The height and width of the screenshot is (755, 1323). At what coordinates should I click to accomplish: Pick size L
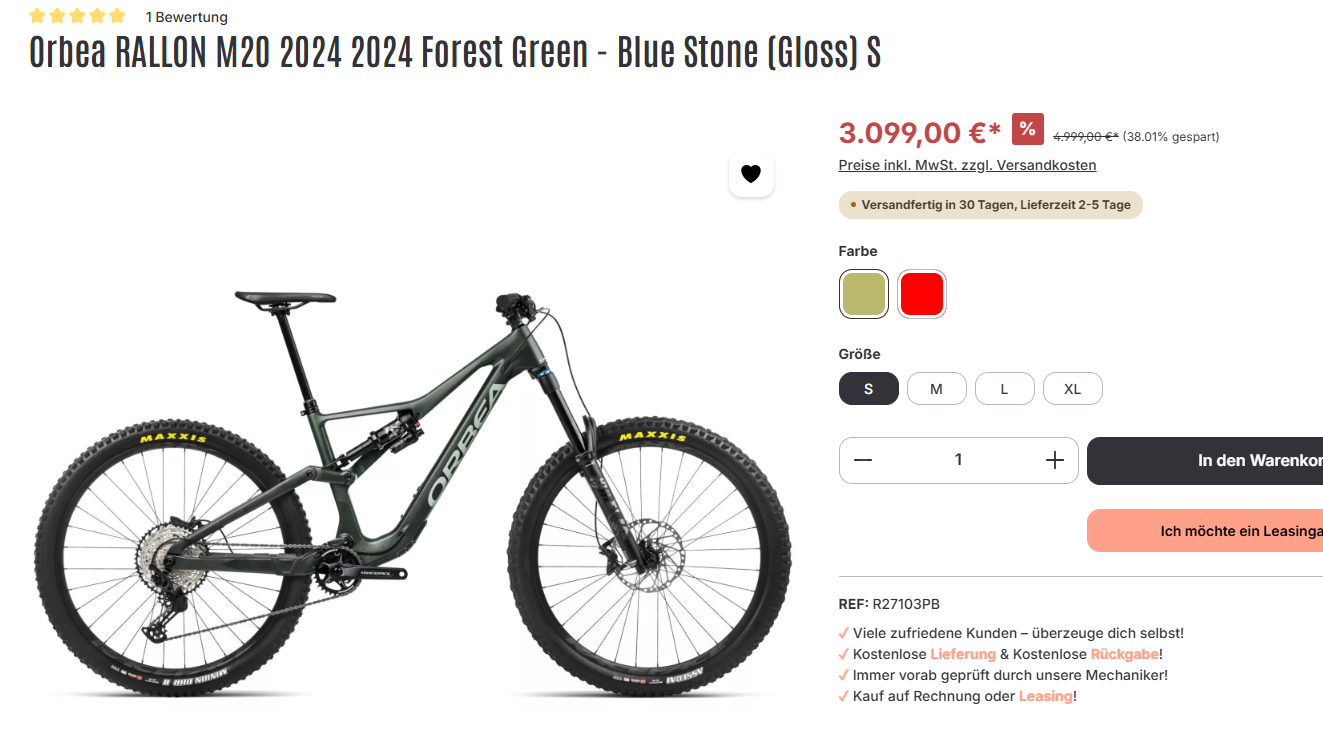pos(1004,389)
